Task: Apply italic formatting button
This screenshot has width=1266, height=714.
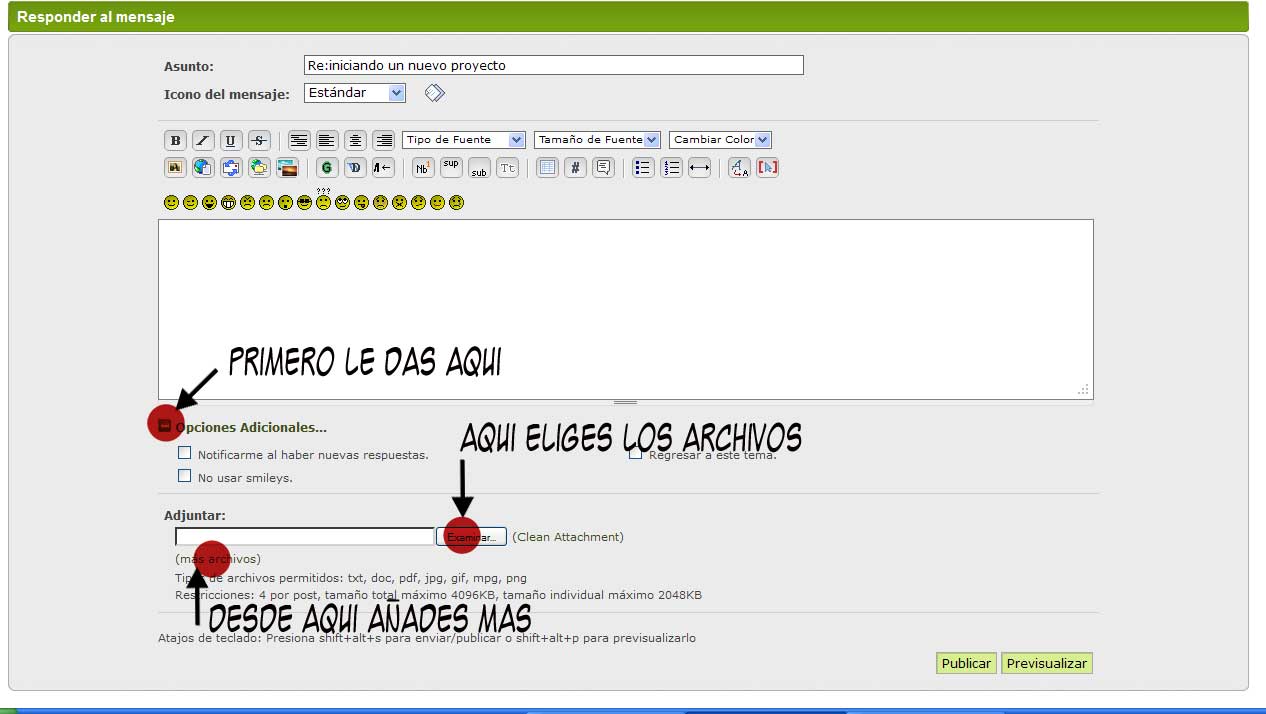Action: pos(203,141)
